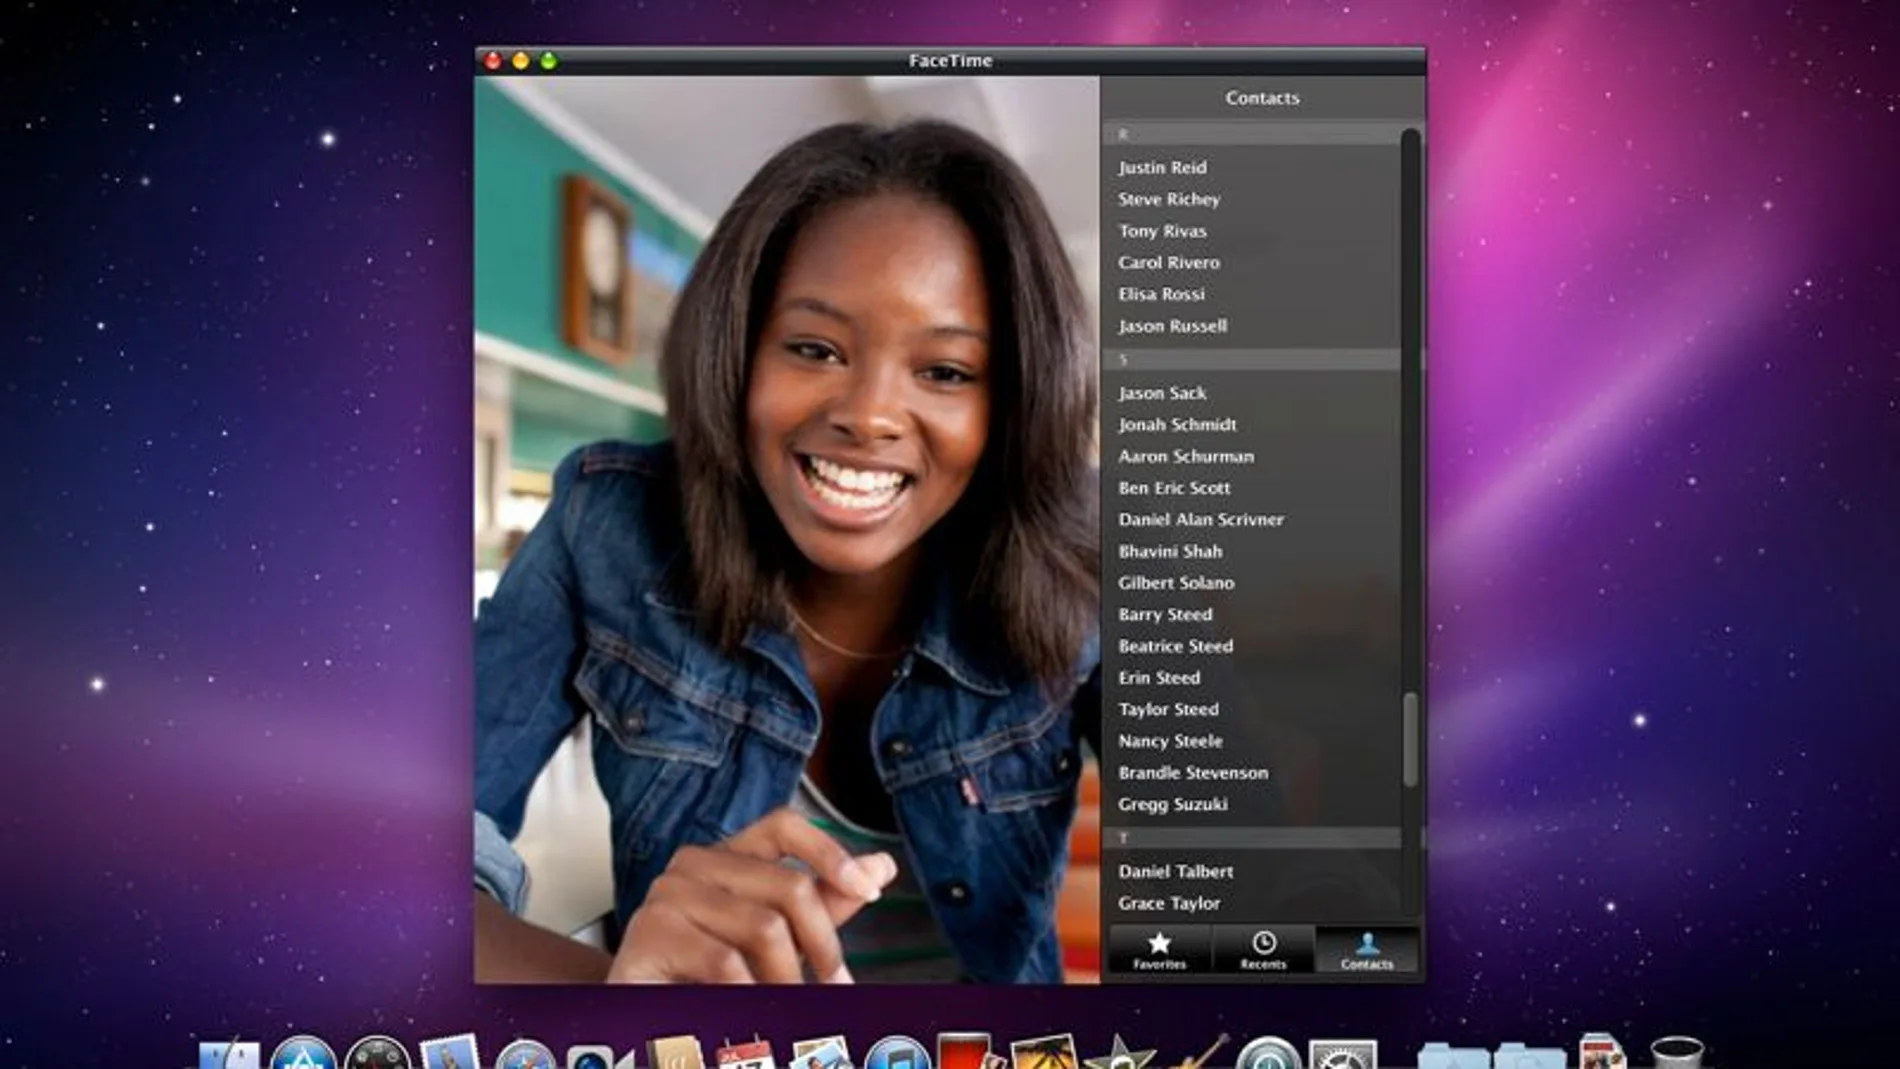
Task: Pick Gregg Suzuki from the list
Action: click(1172, 804)
